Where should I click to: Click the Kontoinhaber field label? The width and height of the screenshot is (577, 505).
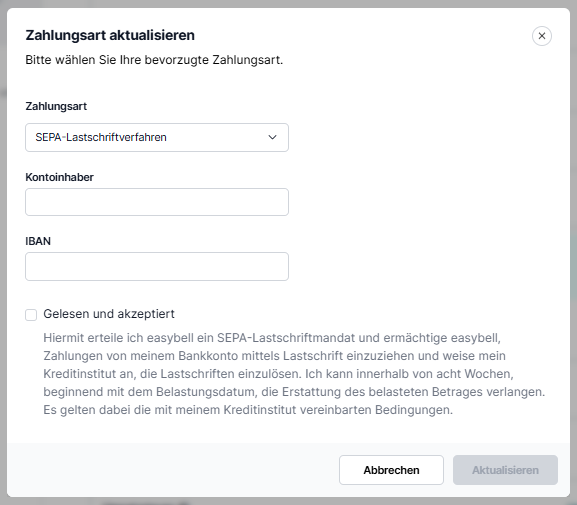59,177
